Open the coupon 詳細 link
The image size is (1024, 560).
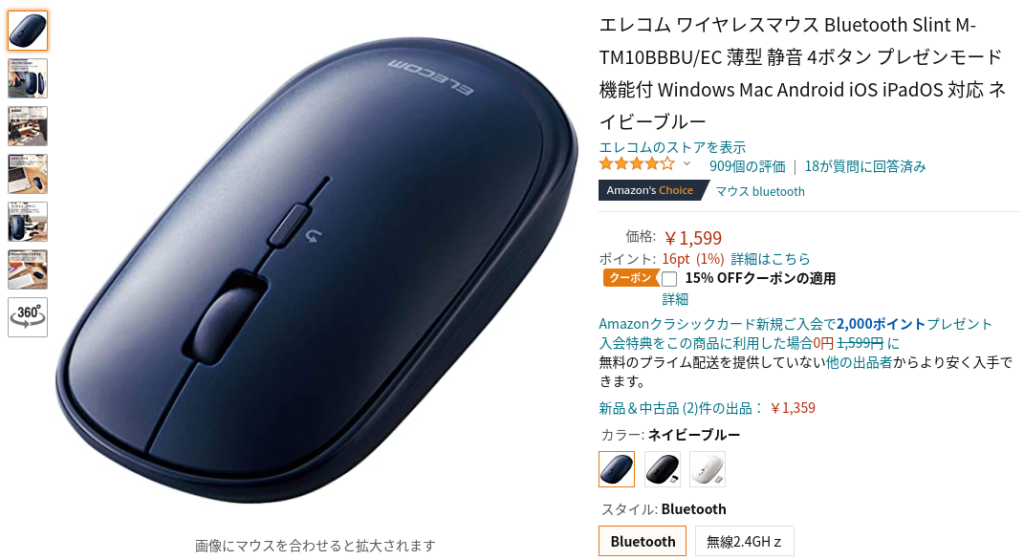click(x=675, y=299)
